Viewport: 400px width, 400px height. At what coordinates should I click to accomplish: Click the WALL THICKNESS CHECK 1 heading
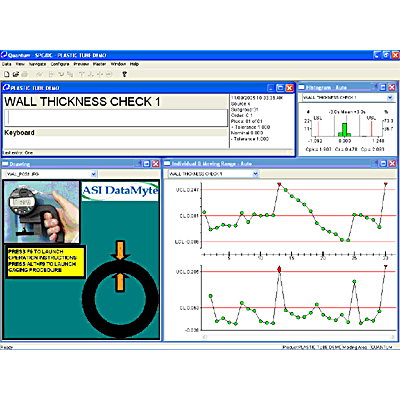(x=82, y=102)
